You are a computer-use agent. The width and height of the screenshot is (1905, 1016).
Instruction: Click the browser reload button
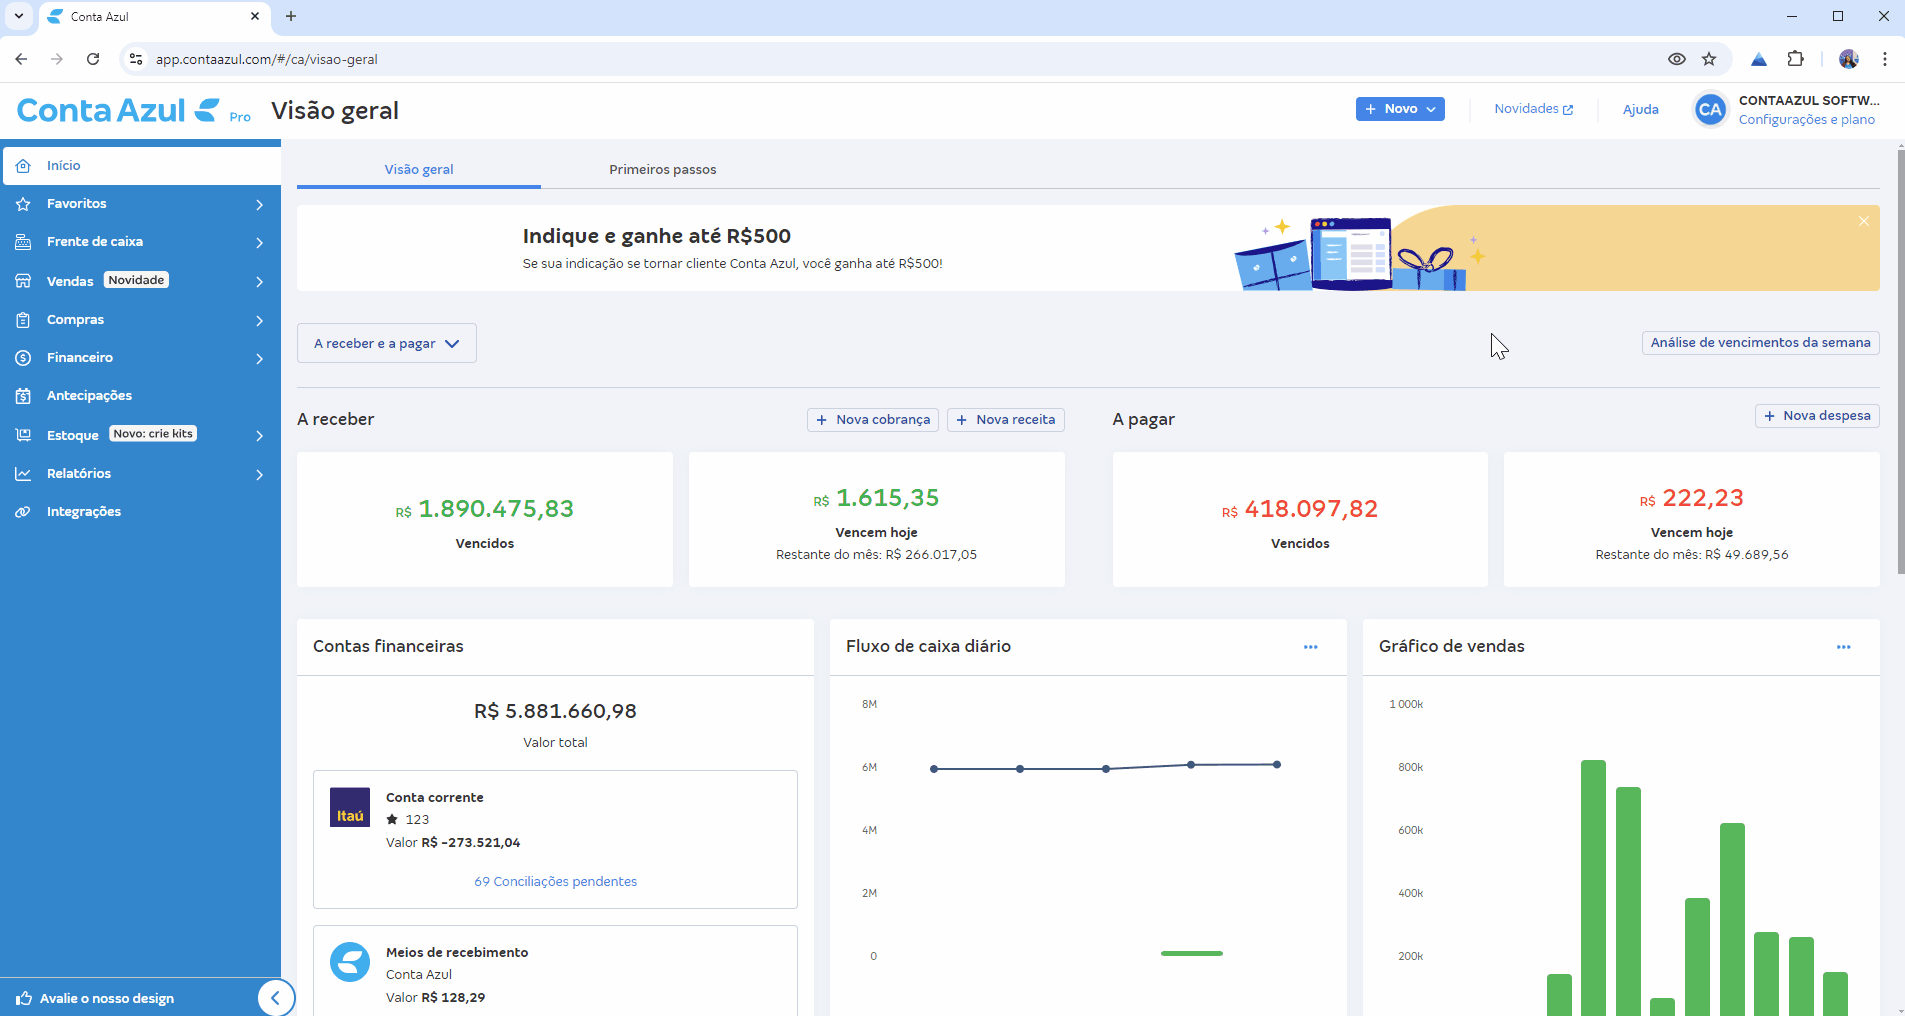pos(93,59)
